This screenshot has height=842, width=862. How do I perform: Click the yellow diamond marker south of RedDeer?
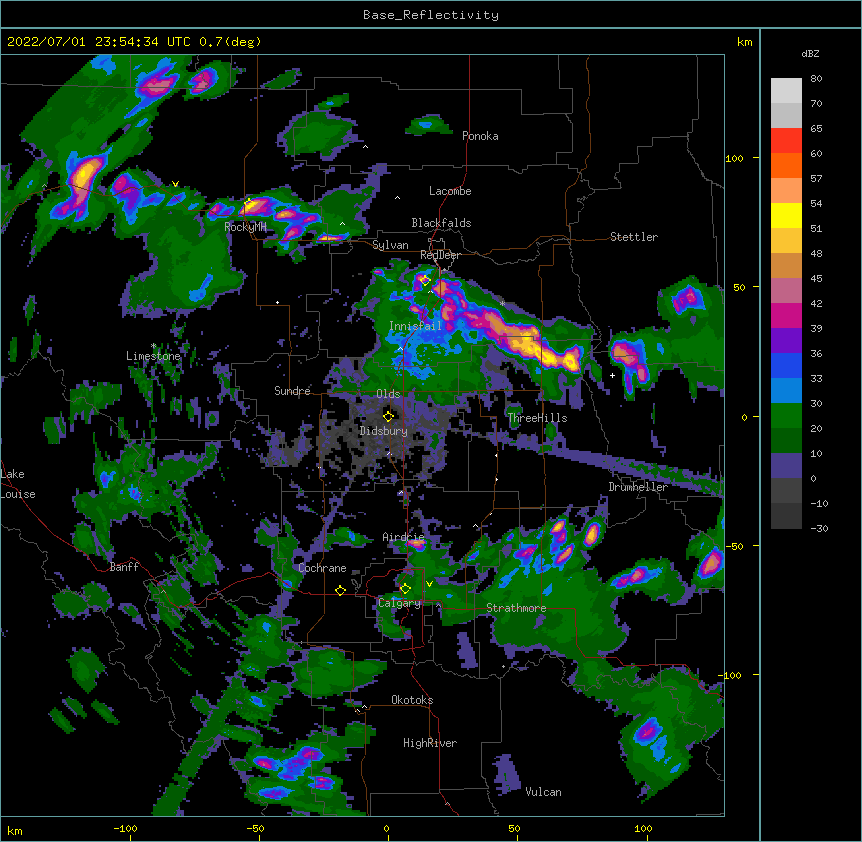pyautogui.click(x=425, y=280)
